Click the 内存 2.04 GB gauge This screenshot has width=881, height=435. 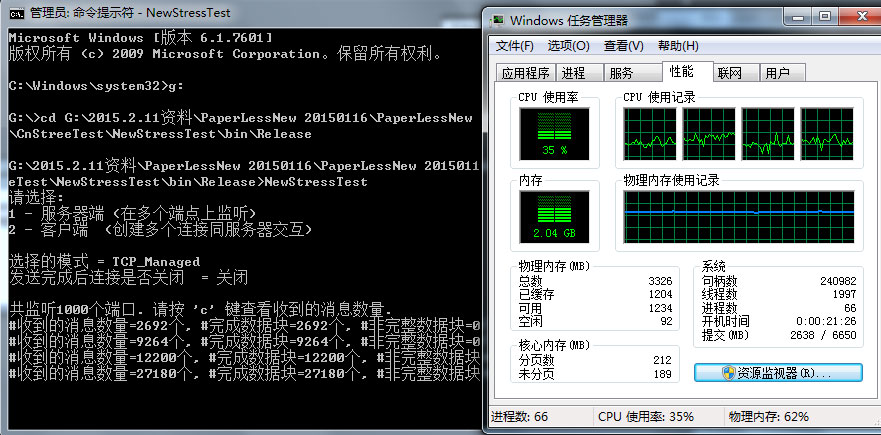click(x=555, y=217)
